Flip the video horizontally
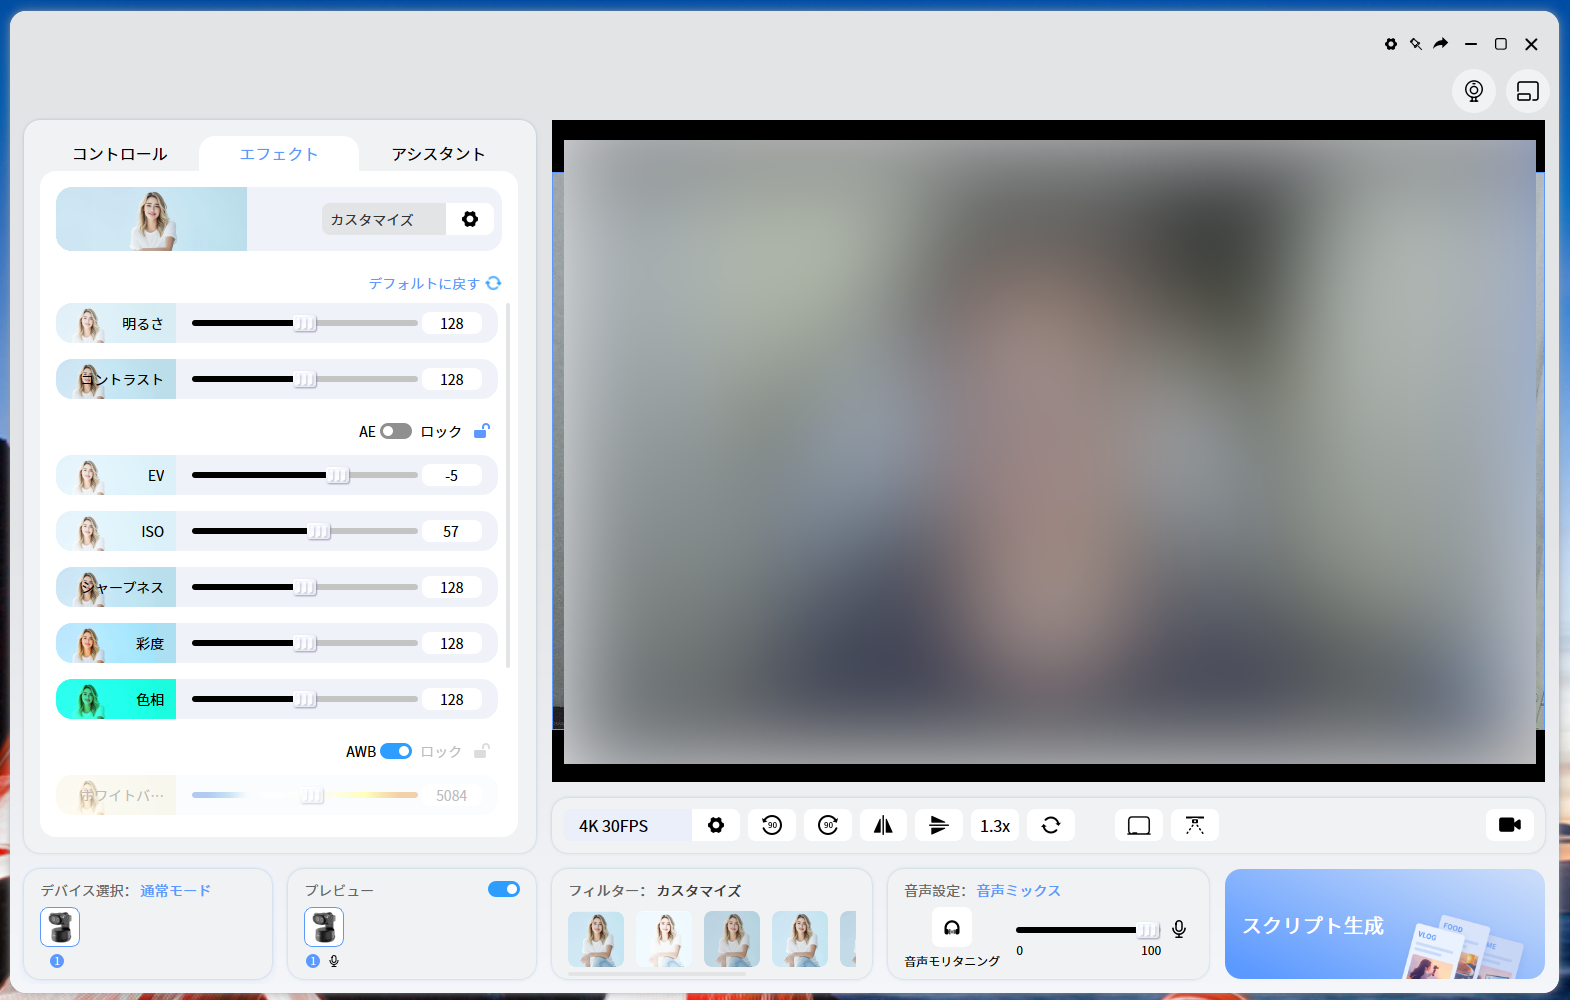This screenshot has width=1570, height=1000. coord(883,825)
